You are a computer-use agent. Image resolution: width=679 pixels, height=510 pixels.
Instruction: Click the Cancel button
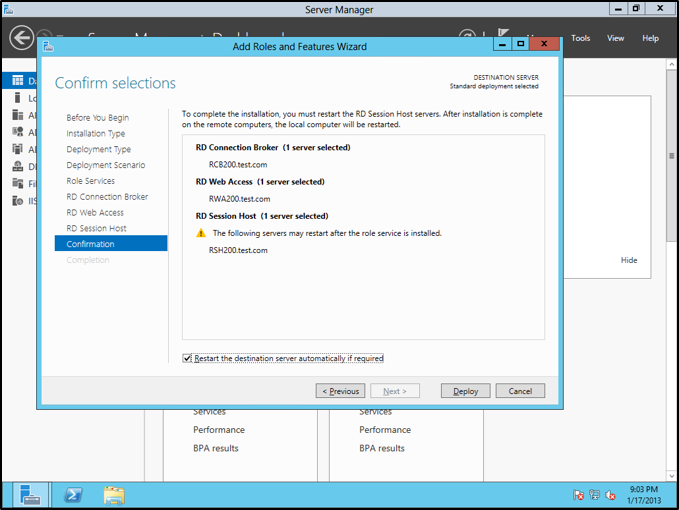pos(520,391)
